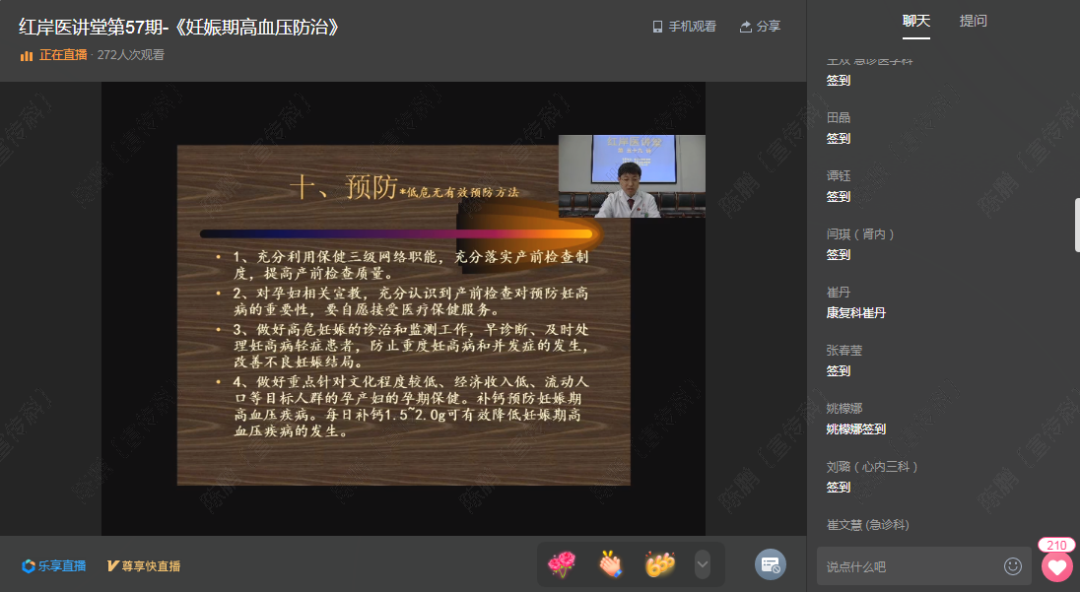The image size is (1080, 592).
Task: Click the heart like button
Action: pyautogui.click(x=1056, y=567)
